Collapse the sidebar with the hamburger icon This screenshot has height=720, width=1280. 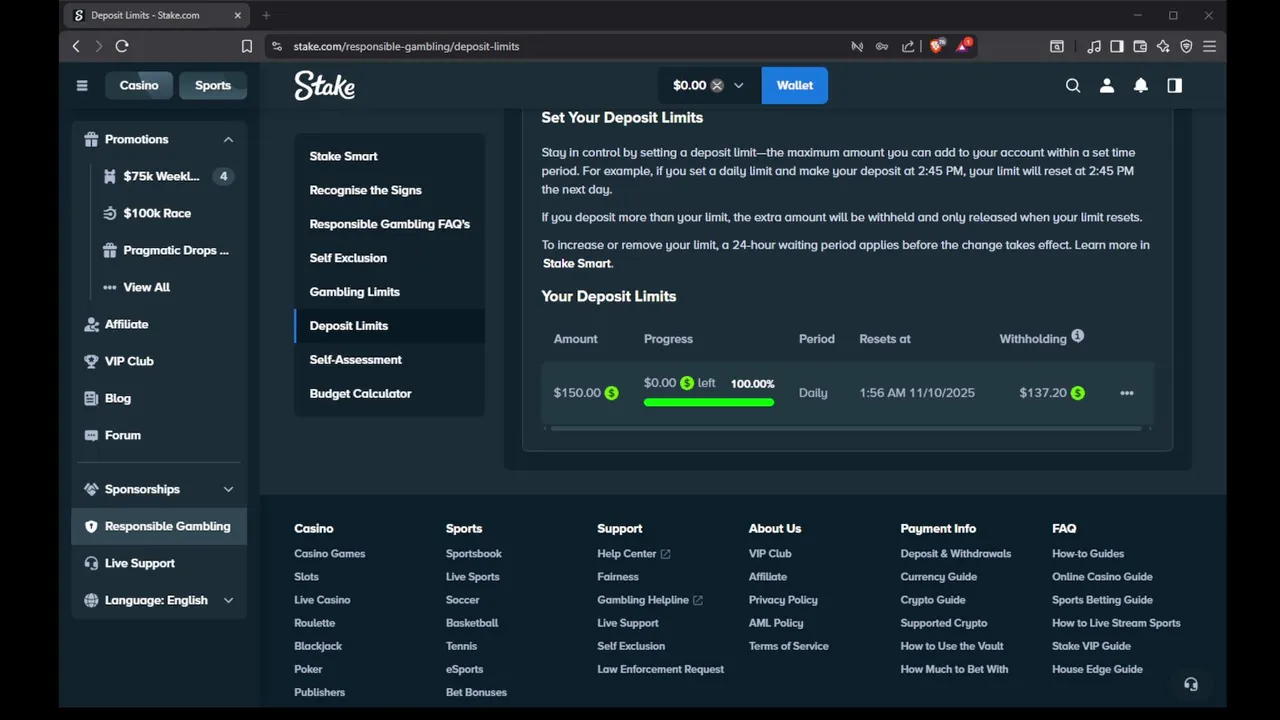tap(82, 86)
